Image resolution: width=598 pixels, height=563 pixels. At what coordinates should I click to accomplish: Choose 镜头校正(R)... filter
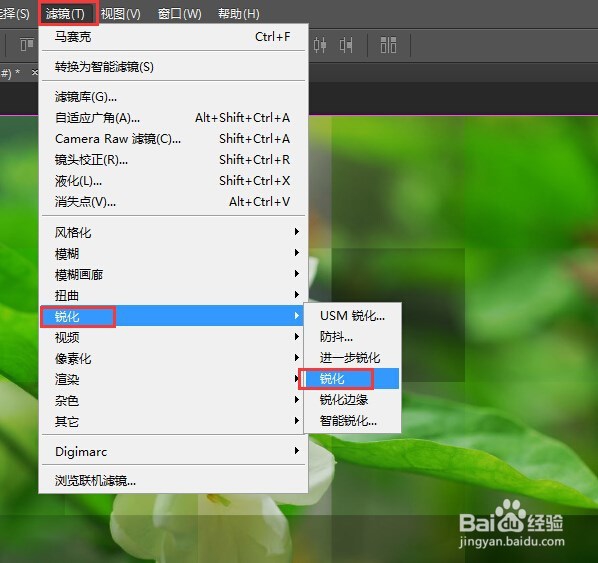coord(173,160)
